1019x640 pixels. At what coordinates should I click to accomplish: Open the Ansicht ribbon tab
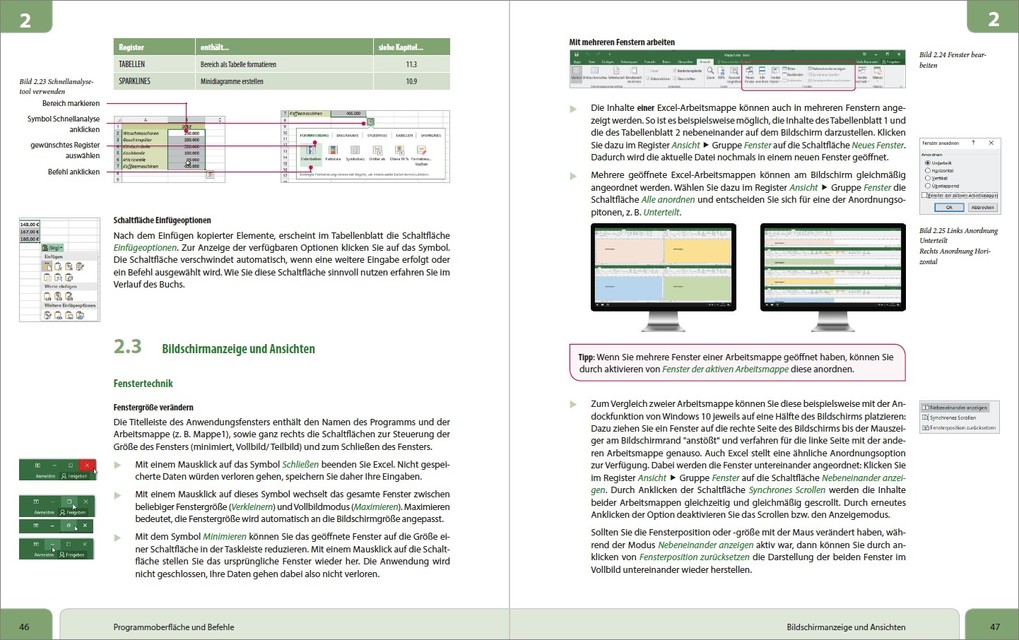705,62
